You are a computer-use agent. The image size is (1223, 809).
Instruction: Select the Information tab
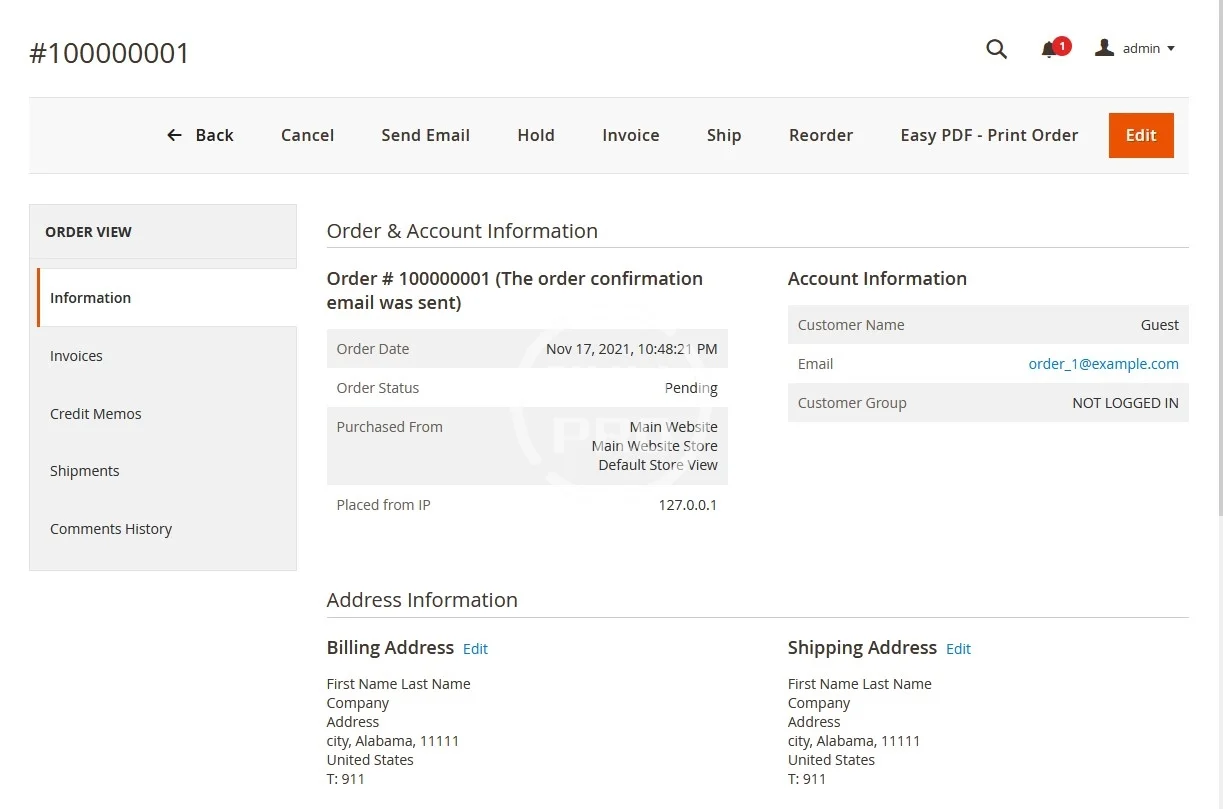tap(90, 298)
